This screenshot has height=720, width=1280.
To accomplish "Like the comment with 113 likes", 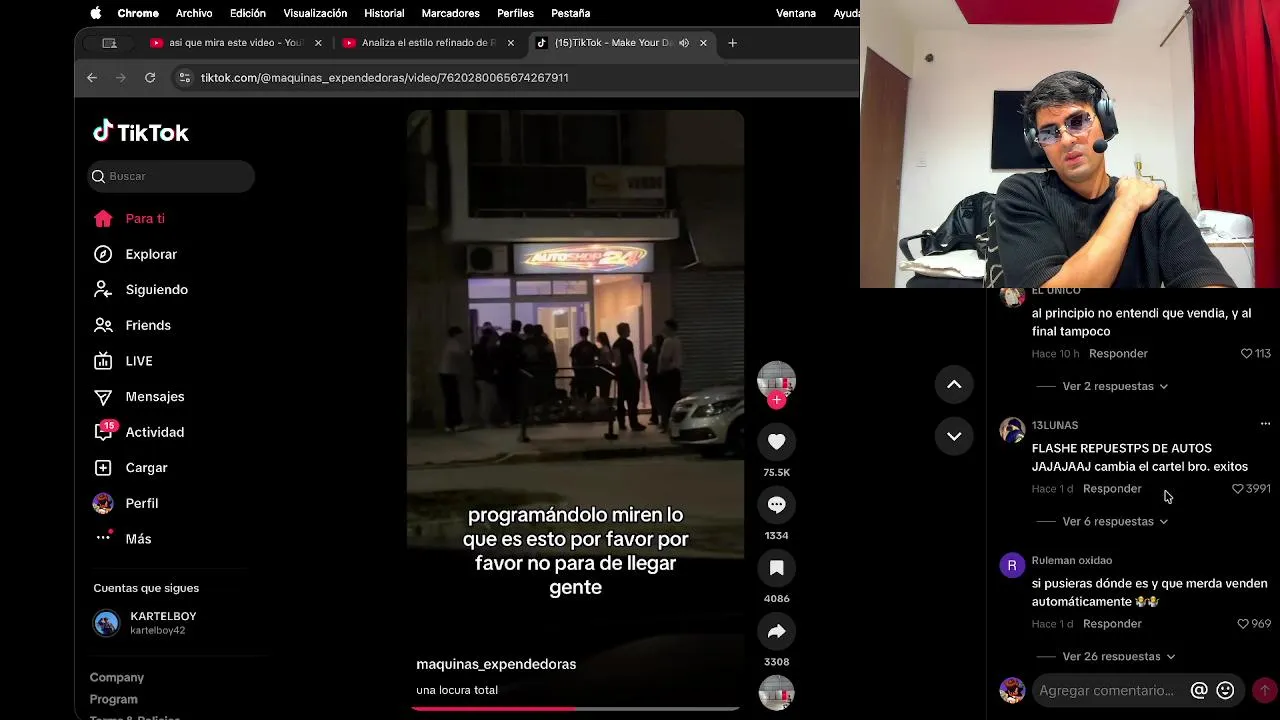I will click(1246, 354).
